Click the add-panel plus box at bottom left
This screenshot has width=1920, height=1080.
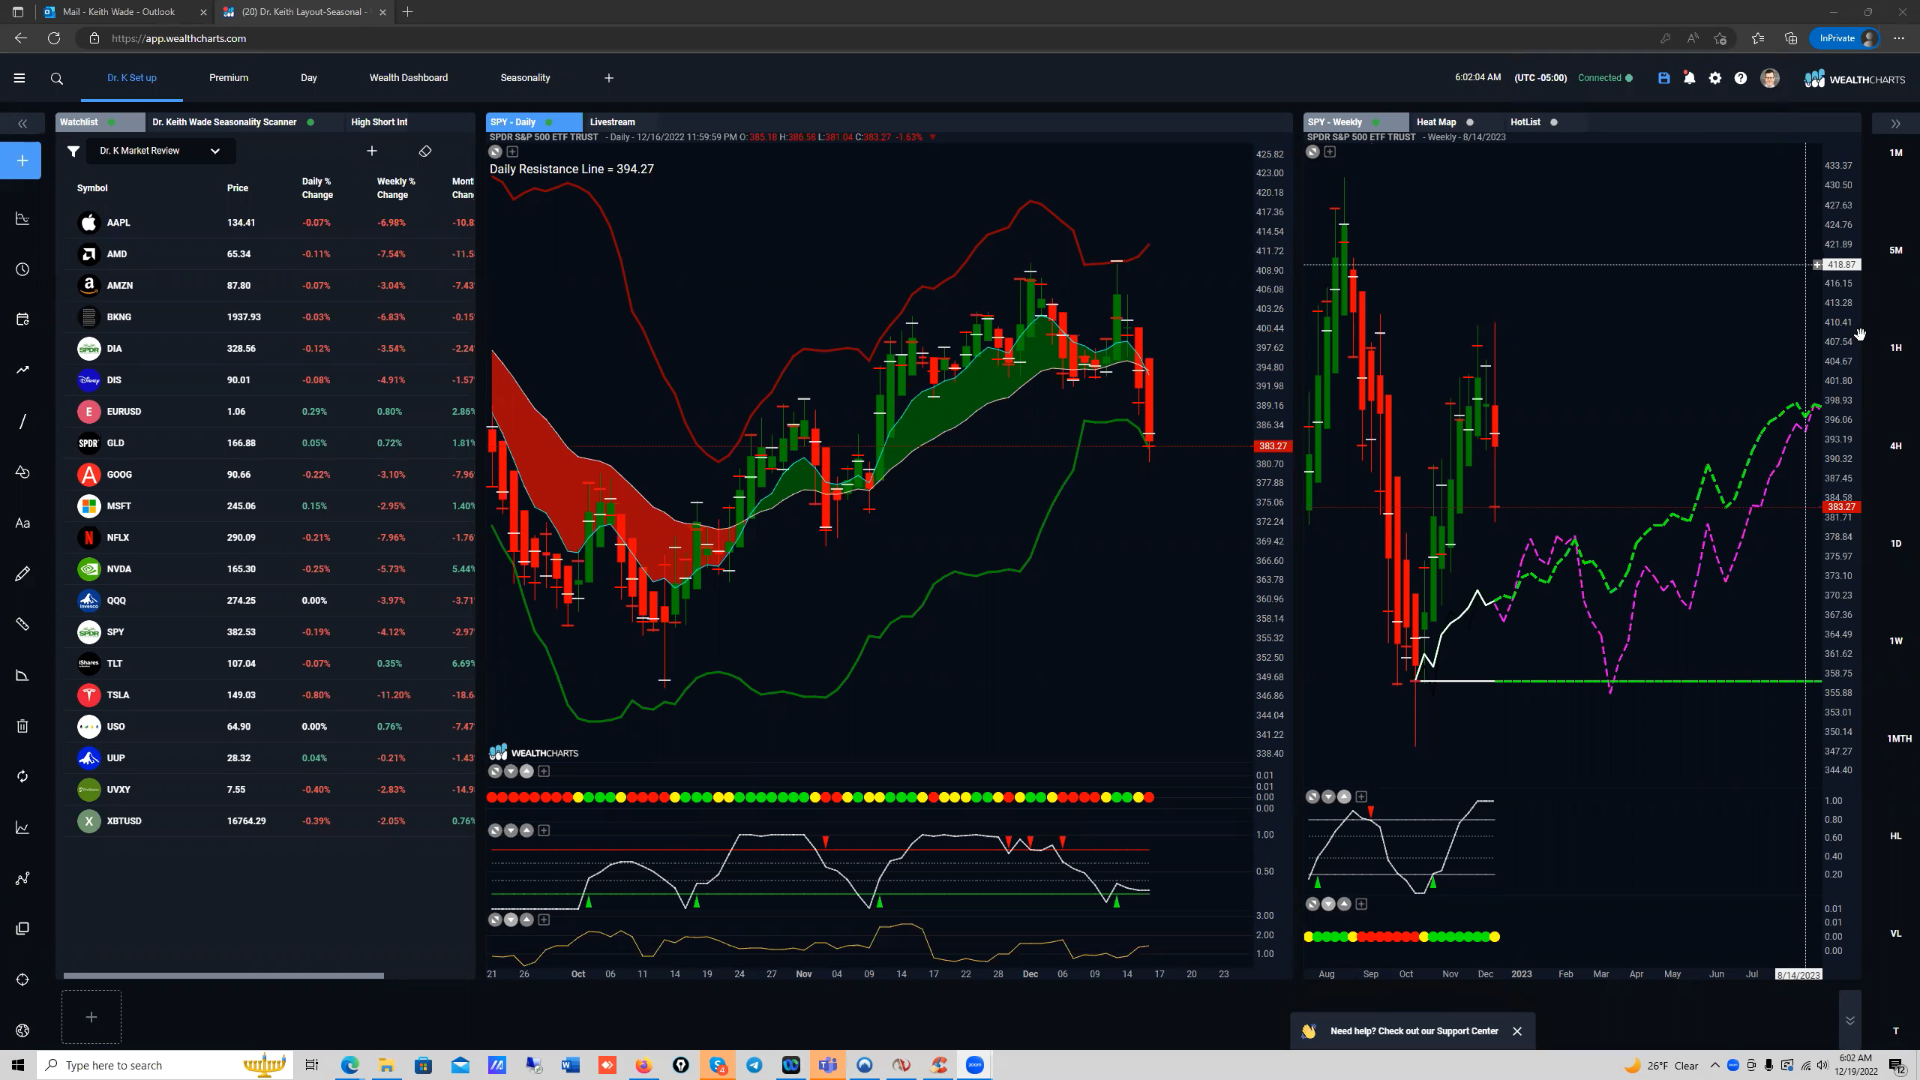point(91,1017)
